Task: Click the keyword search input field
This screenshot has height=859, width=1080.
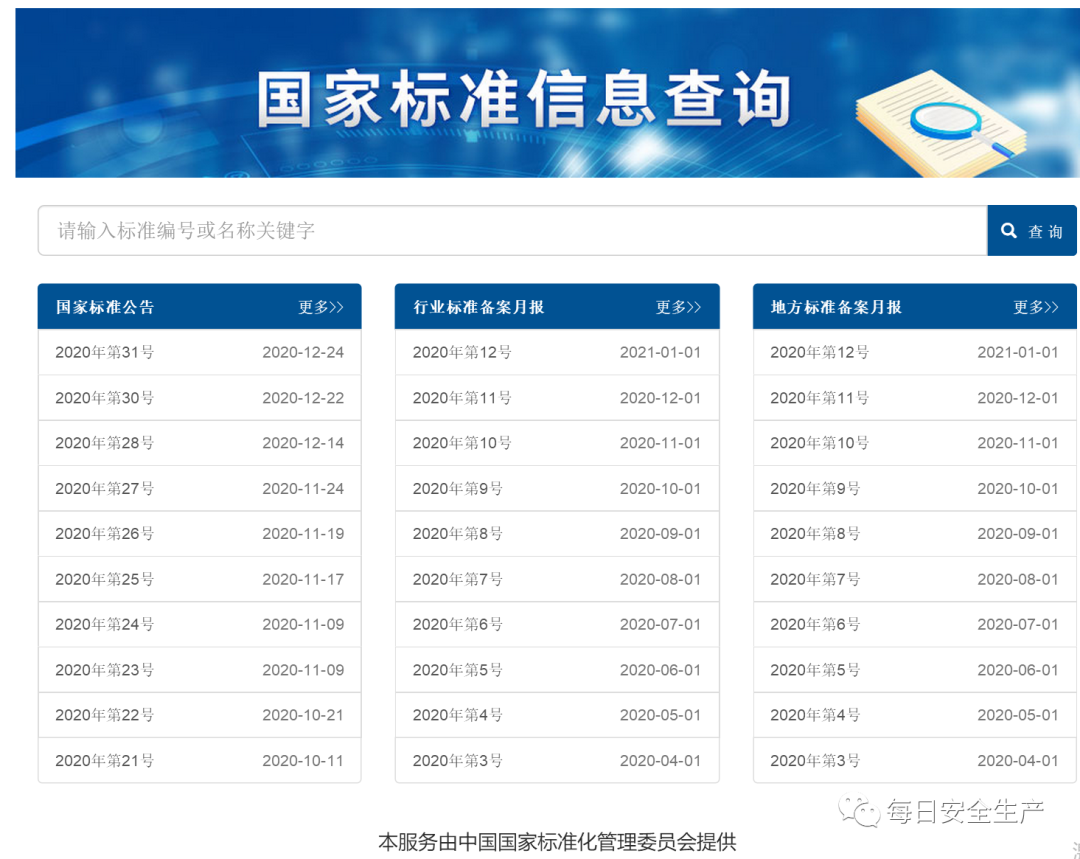Action: tap(512, 231)
